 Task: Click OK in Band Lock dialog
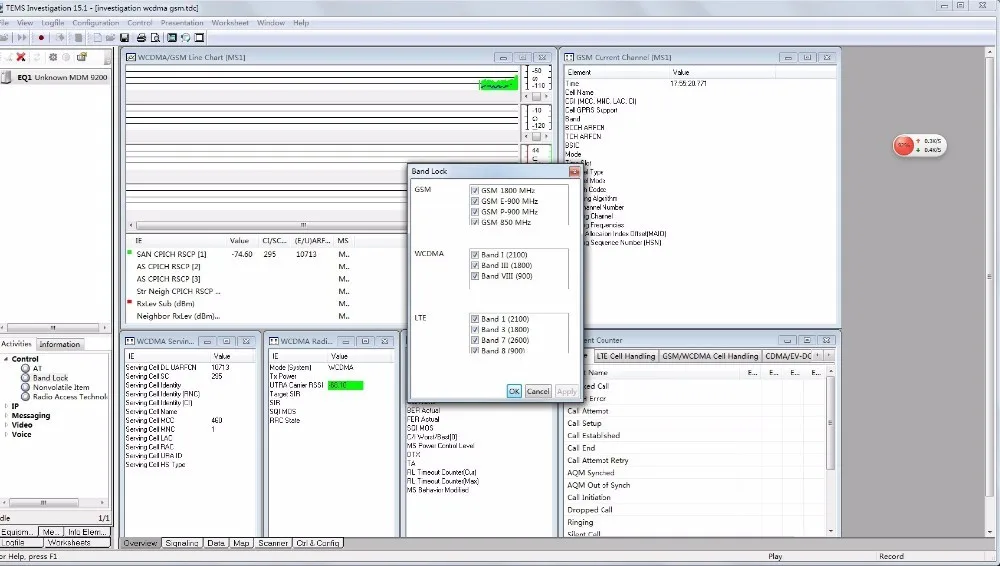click(x=514, y=391)
